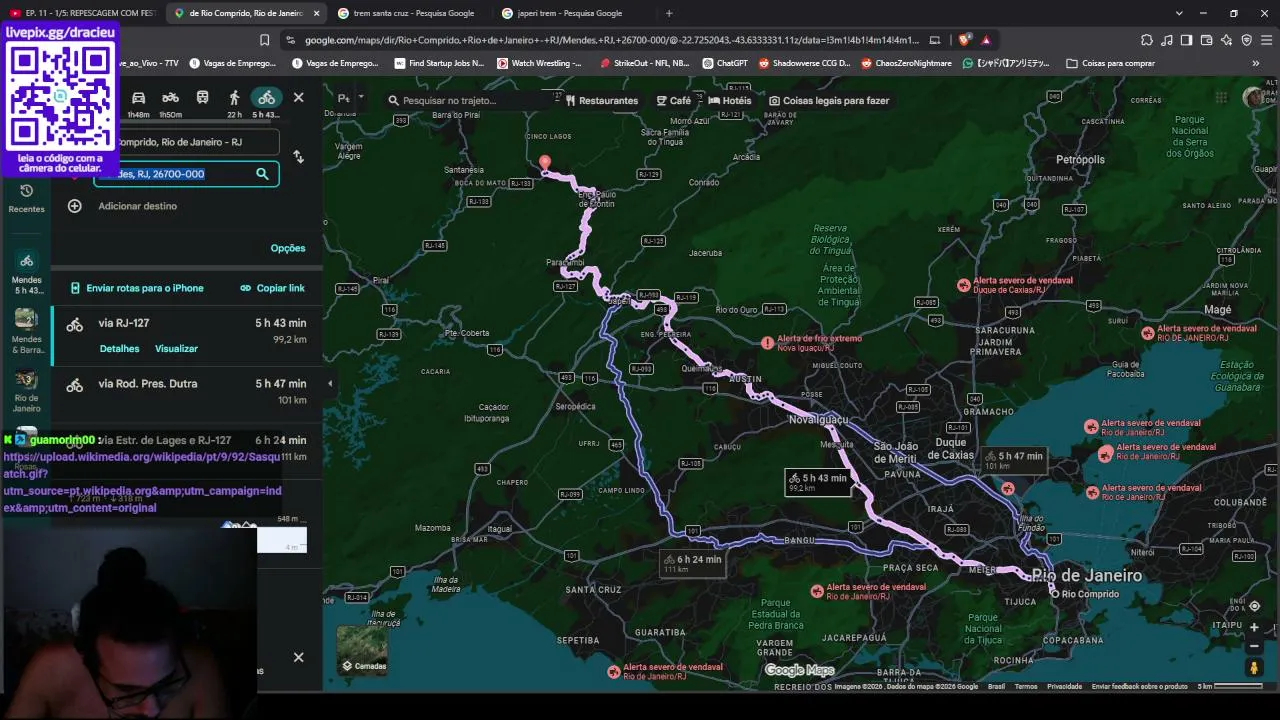The height and width of the screenshot is (720, 1280).
Task: Select motorcycle travel mode icon
Action: (171, 98)
